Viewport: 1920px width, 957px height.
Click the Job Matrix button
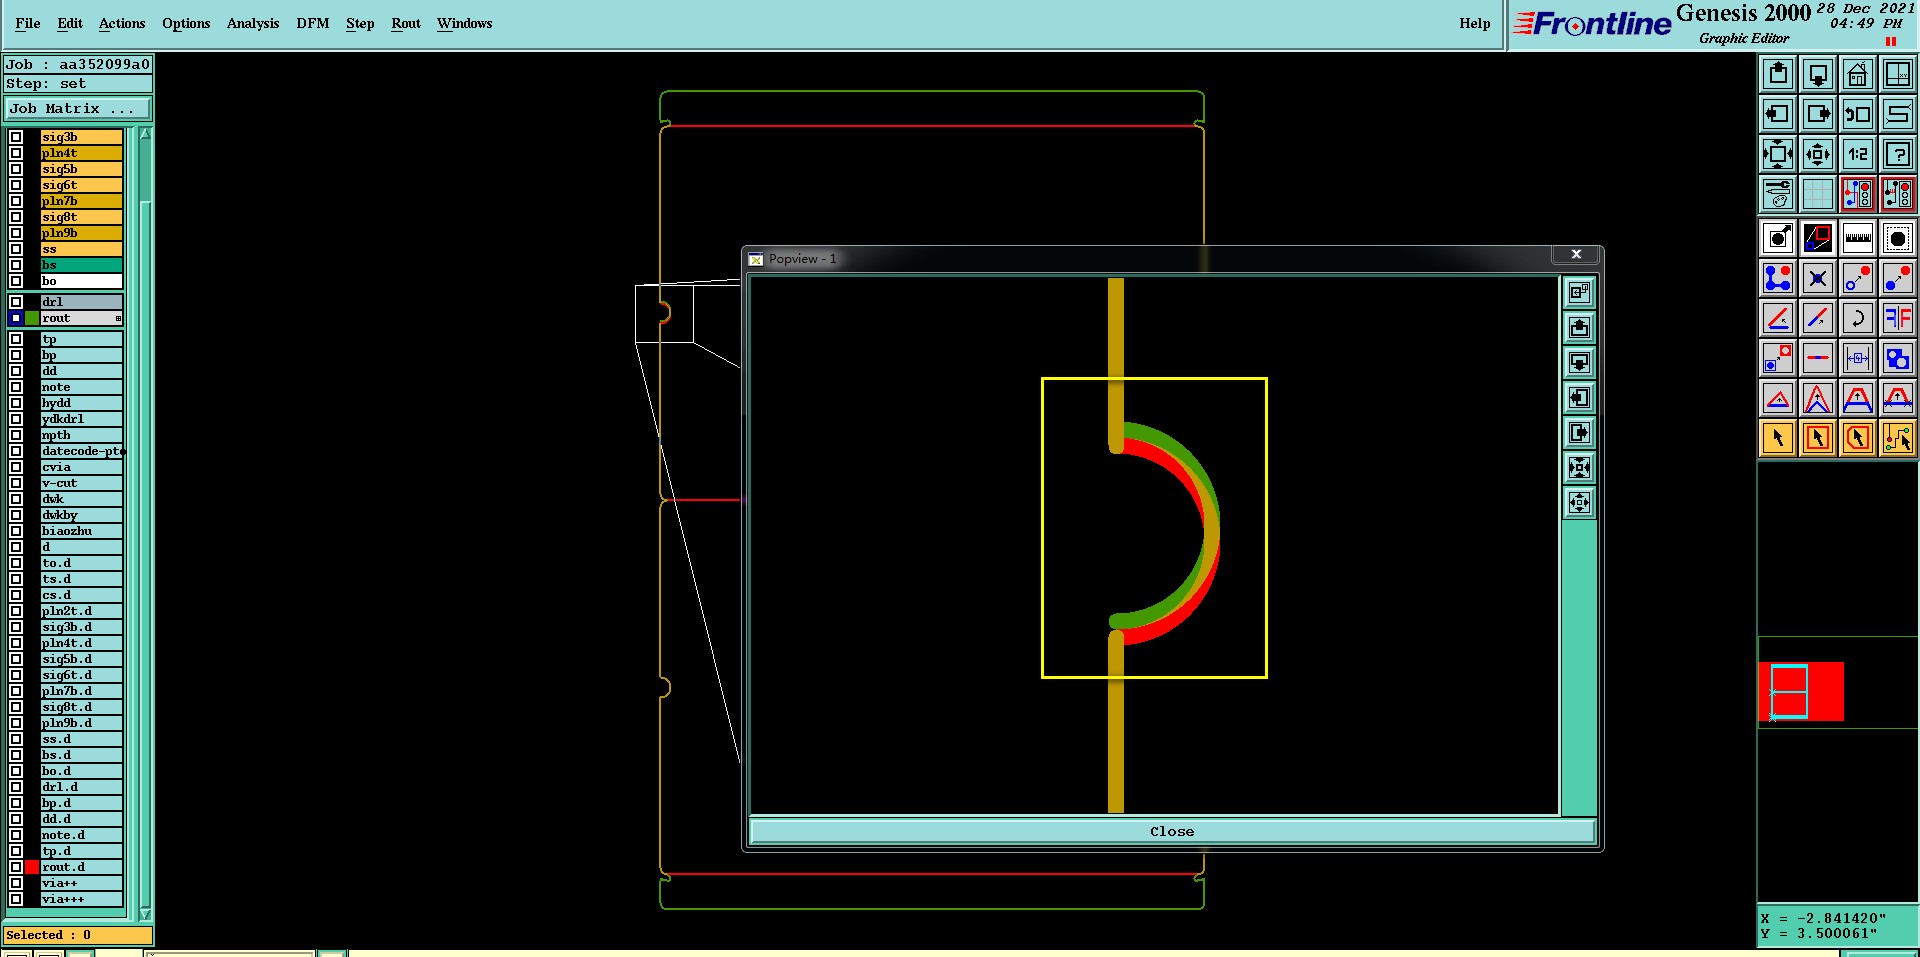pos(78,108)
